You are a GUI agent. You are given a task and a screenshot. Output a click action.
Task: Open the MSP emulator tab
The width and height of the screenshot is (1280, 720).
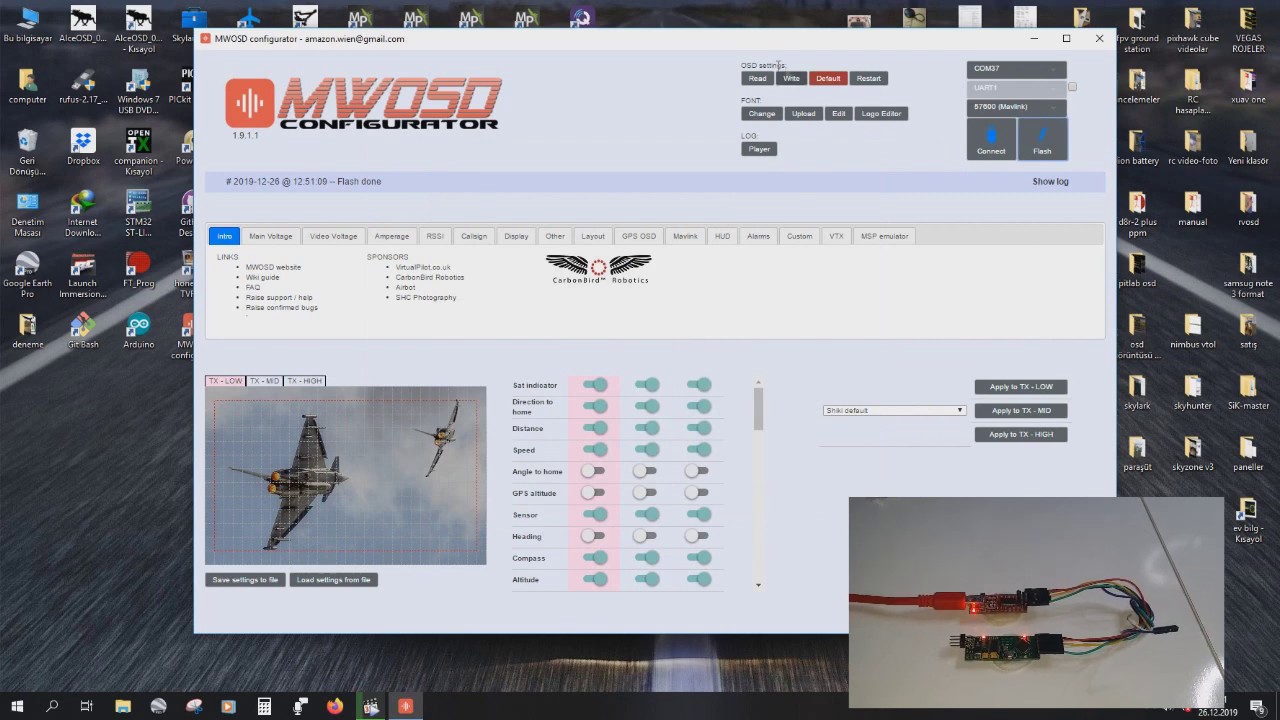point(885,236)
